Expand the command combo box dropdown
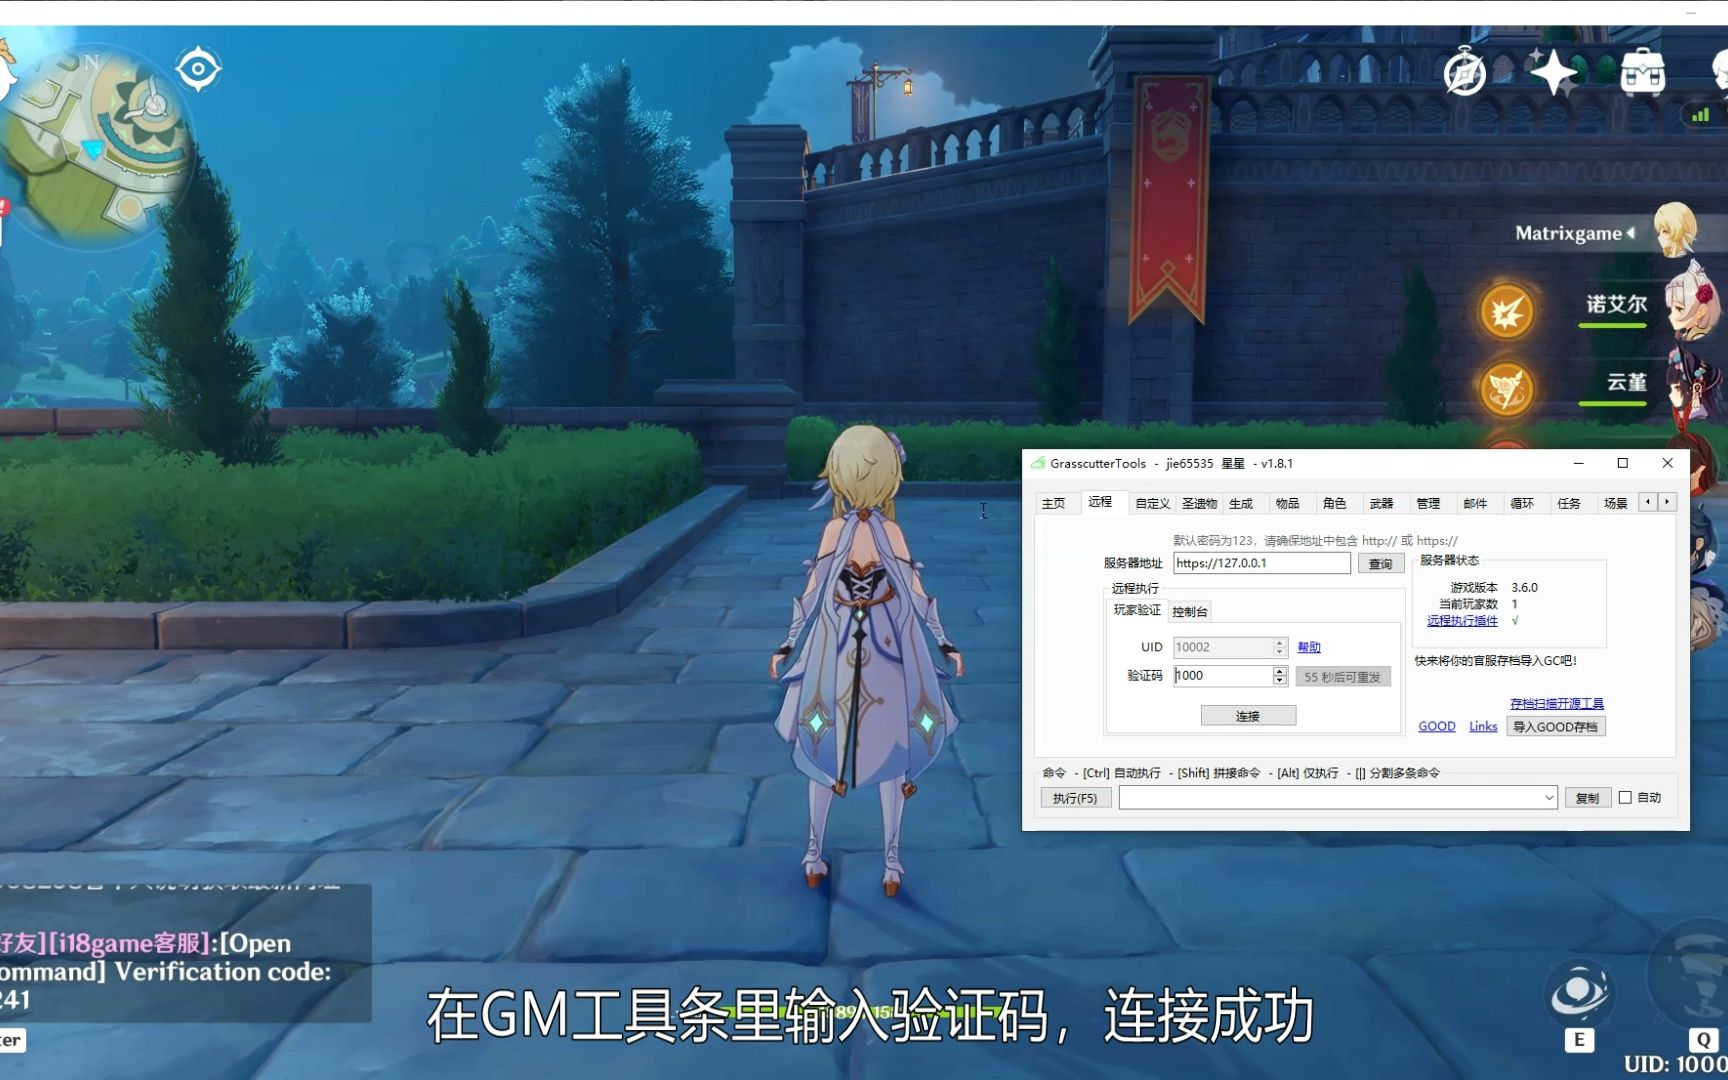 click(x=1548, y=798)
